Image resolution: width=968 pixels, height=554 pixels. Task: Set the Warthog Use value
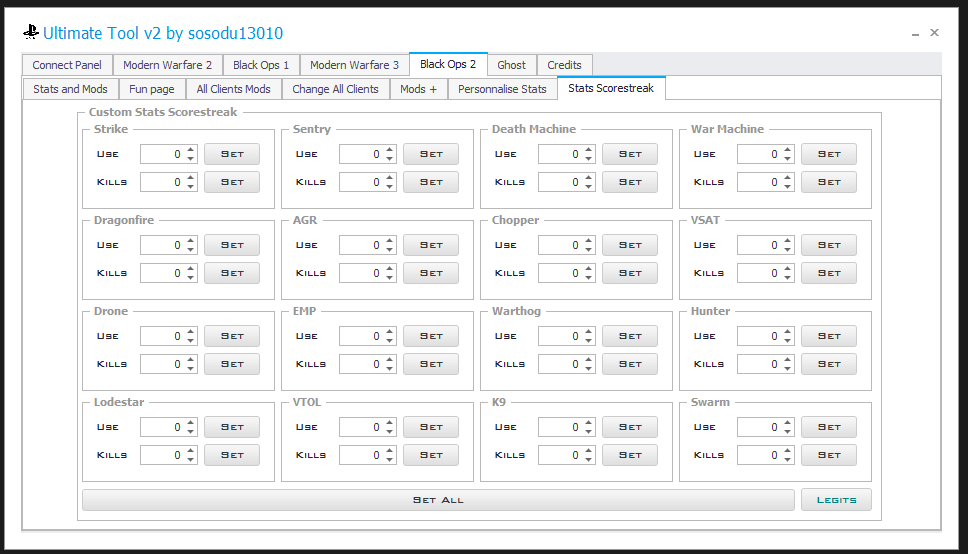[x=630, y=336]
